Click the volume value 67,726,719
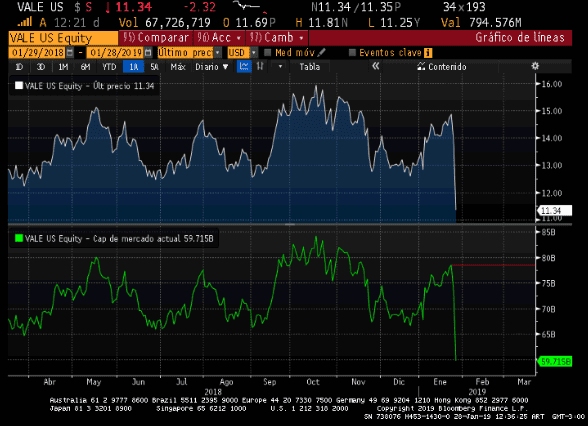The height and width of the screenshot is (426, 588). (x=178, y=22)
